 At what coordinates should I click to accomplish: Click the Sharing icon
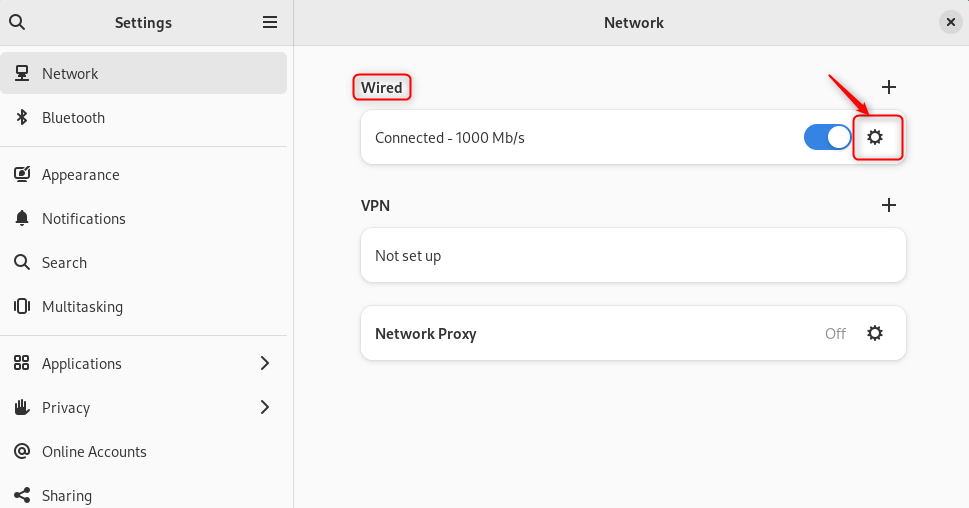point(22,495)
